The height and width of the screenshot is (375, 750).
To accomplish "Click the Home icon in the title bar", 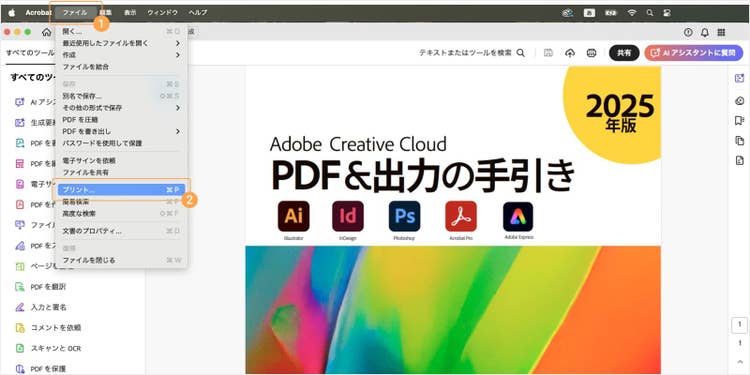I will (46, 32).
